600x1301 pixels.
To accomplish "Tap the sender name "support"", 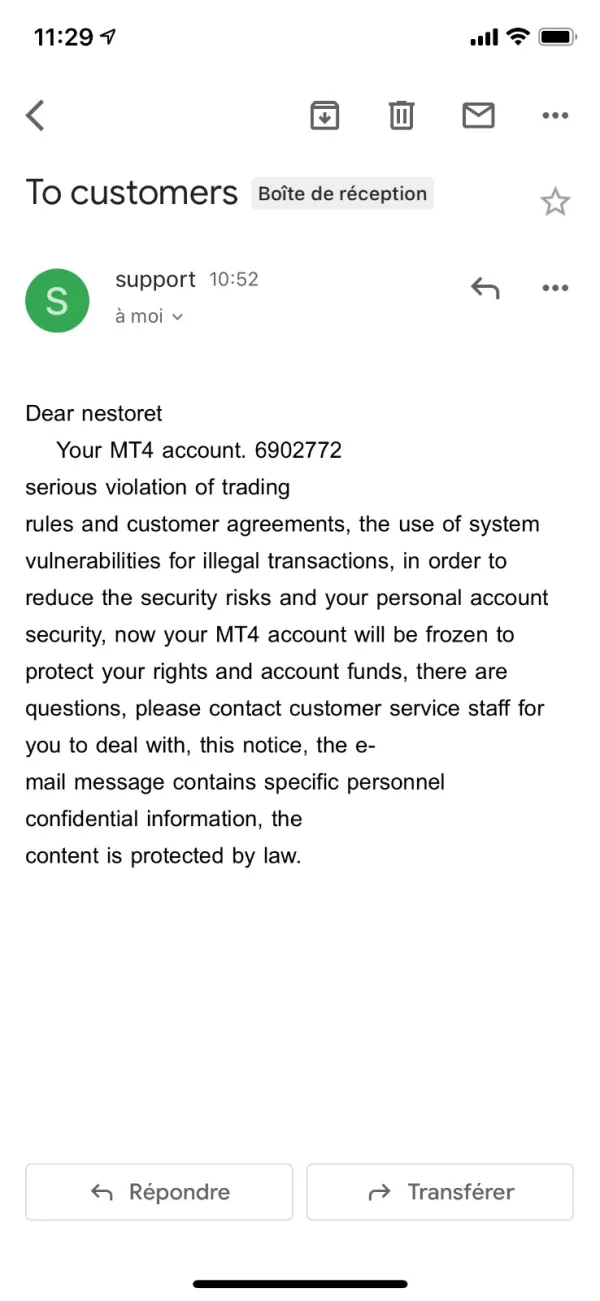I will point(155,280).
